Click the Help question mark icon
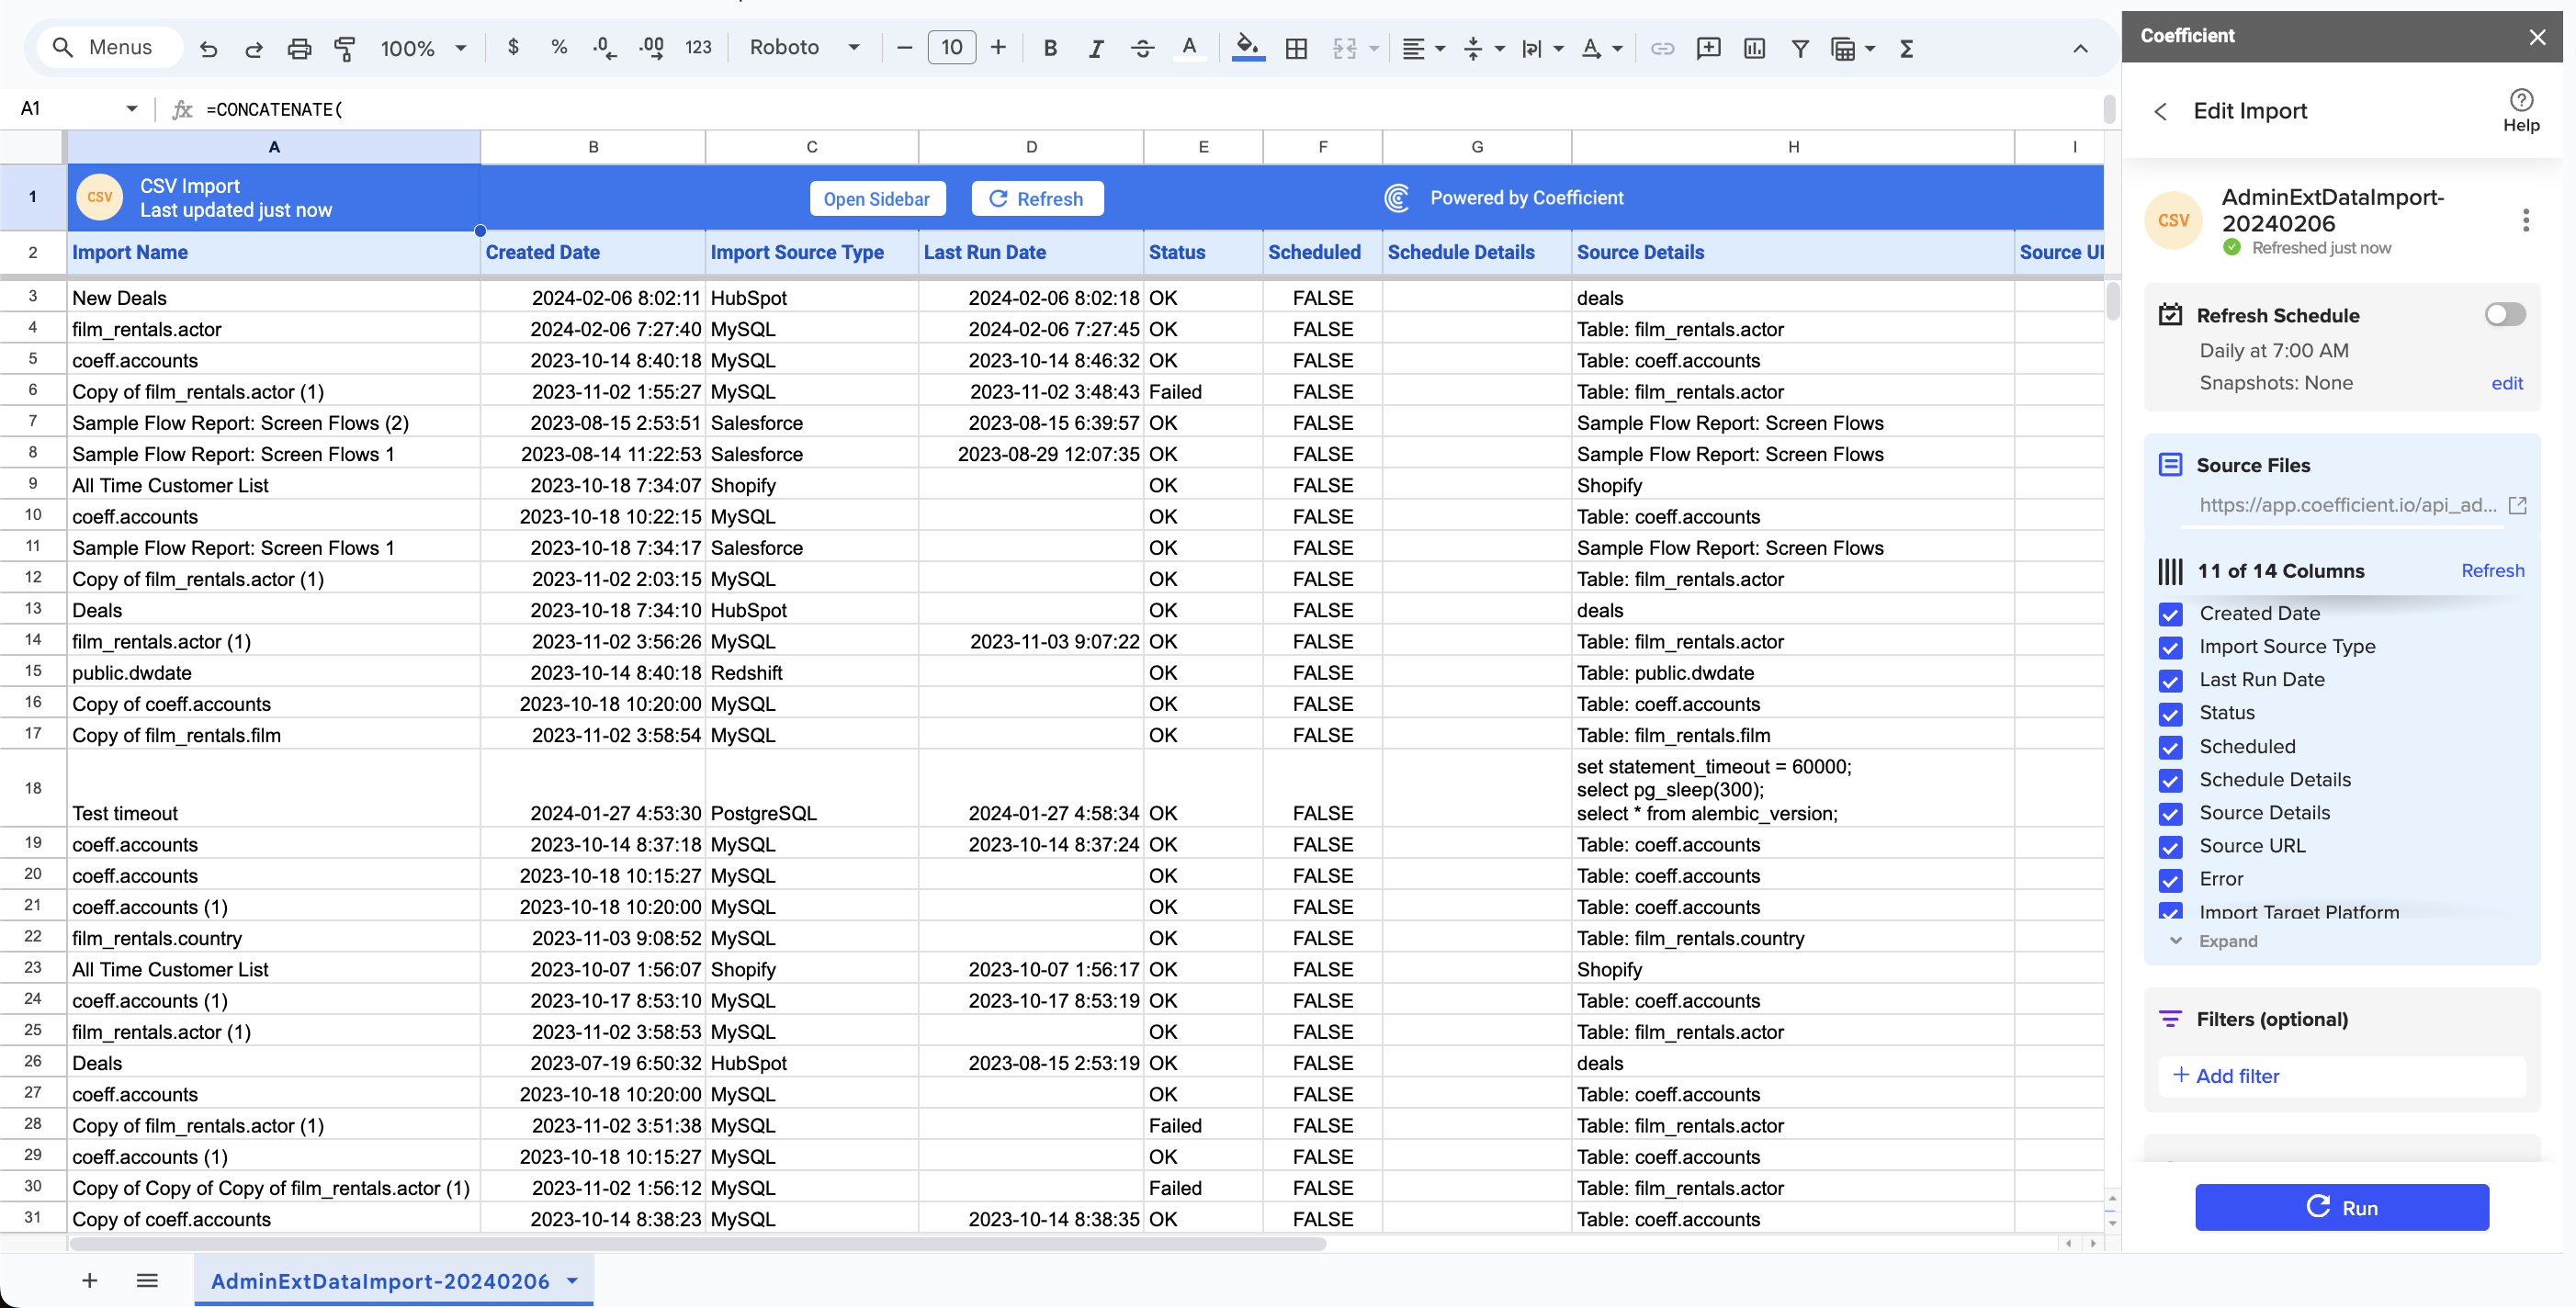The height and width of the screenshot is (1308, 2576). point(2521,100)
